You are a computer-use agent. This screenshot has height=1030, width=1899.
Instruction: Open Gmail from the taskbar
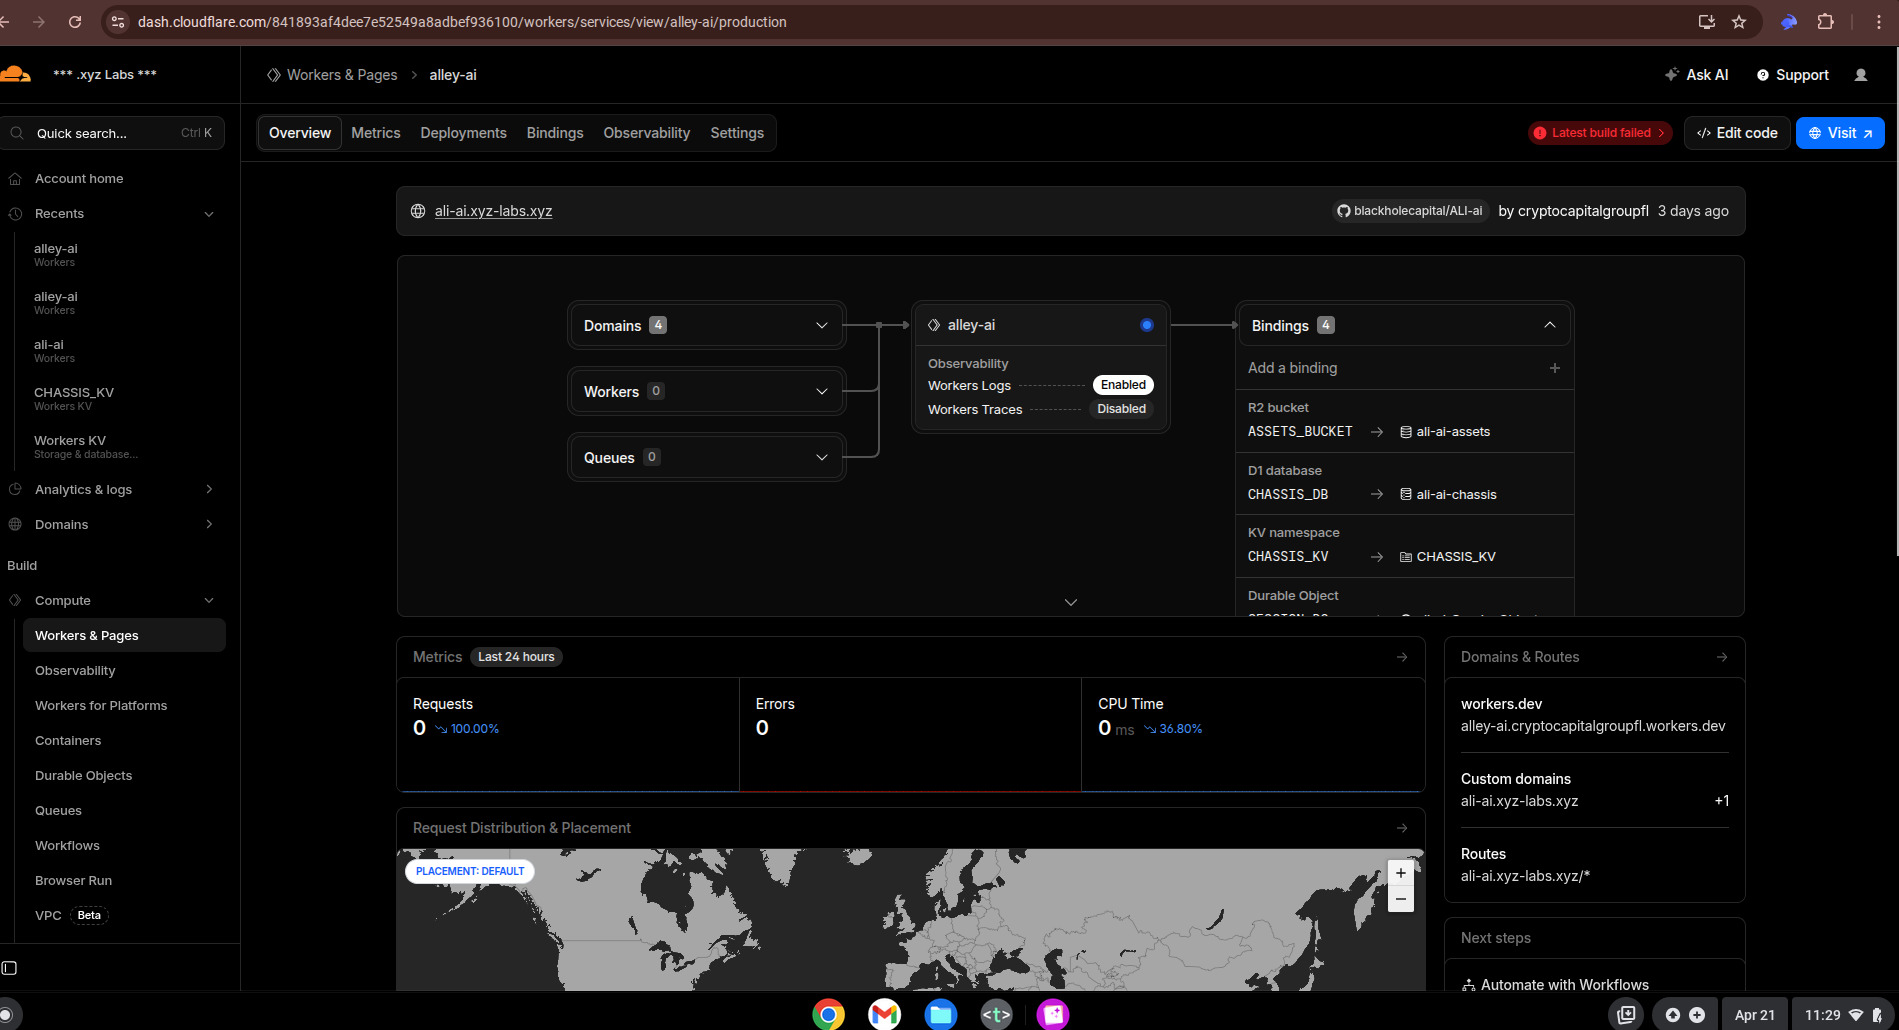pos(884,1014)
